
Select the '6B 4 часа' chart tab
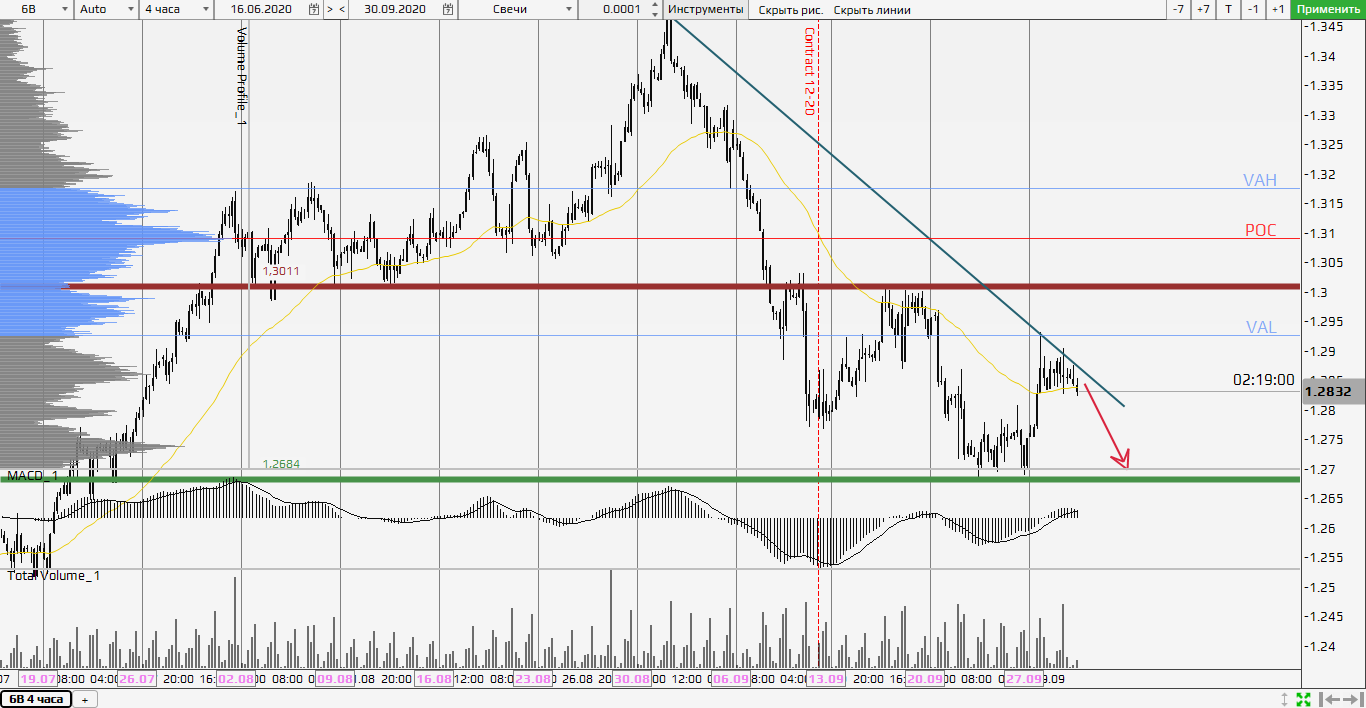pyautogui.click(x=37, y=699)
